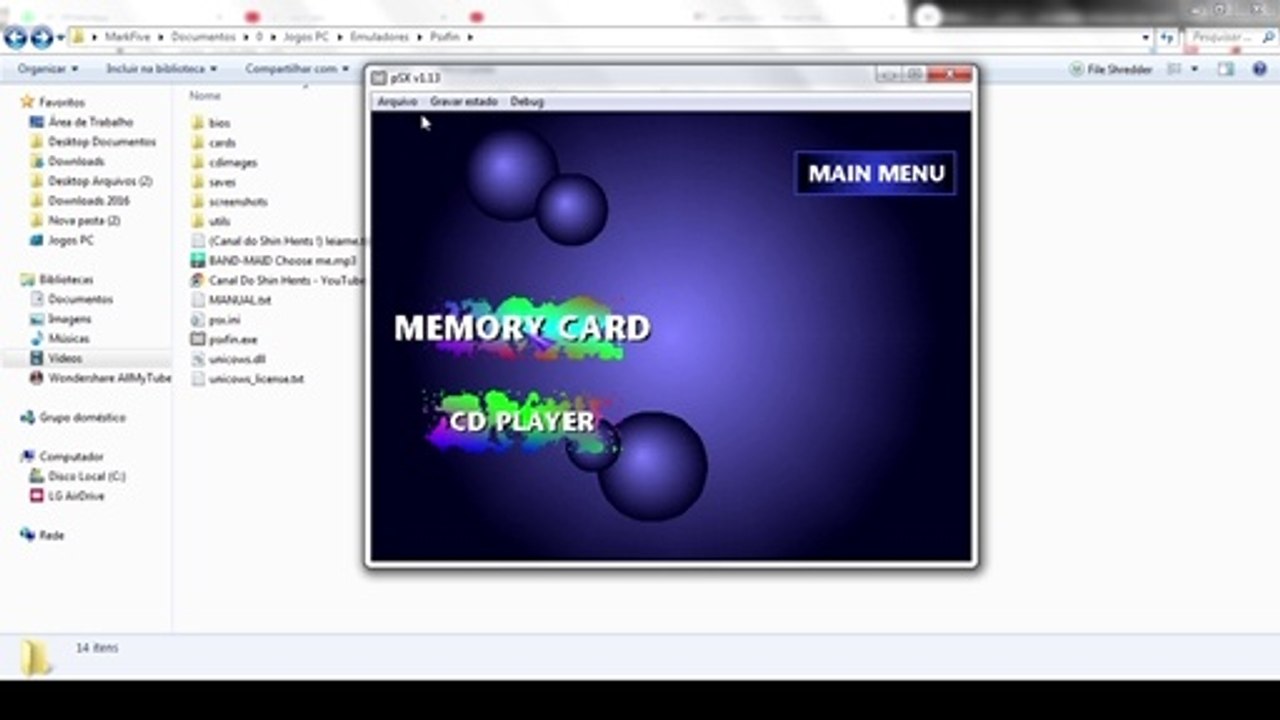Open the Debug menu in pSX
The image size is (1280, 720).
[x=527, y=102]
